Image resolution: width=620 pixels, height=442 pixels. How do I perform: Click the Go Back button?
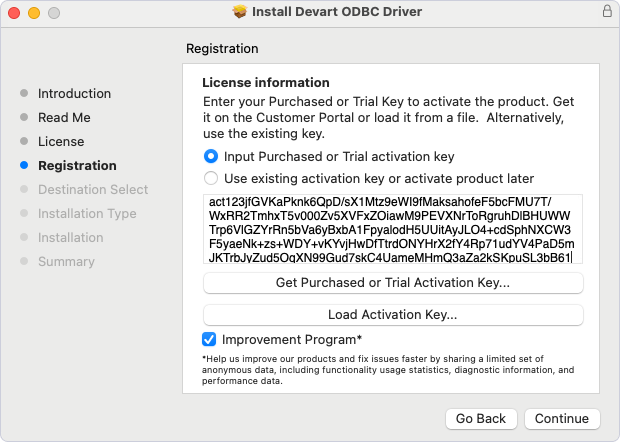click(x=481, y=419)
